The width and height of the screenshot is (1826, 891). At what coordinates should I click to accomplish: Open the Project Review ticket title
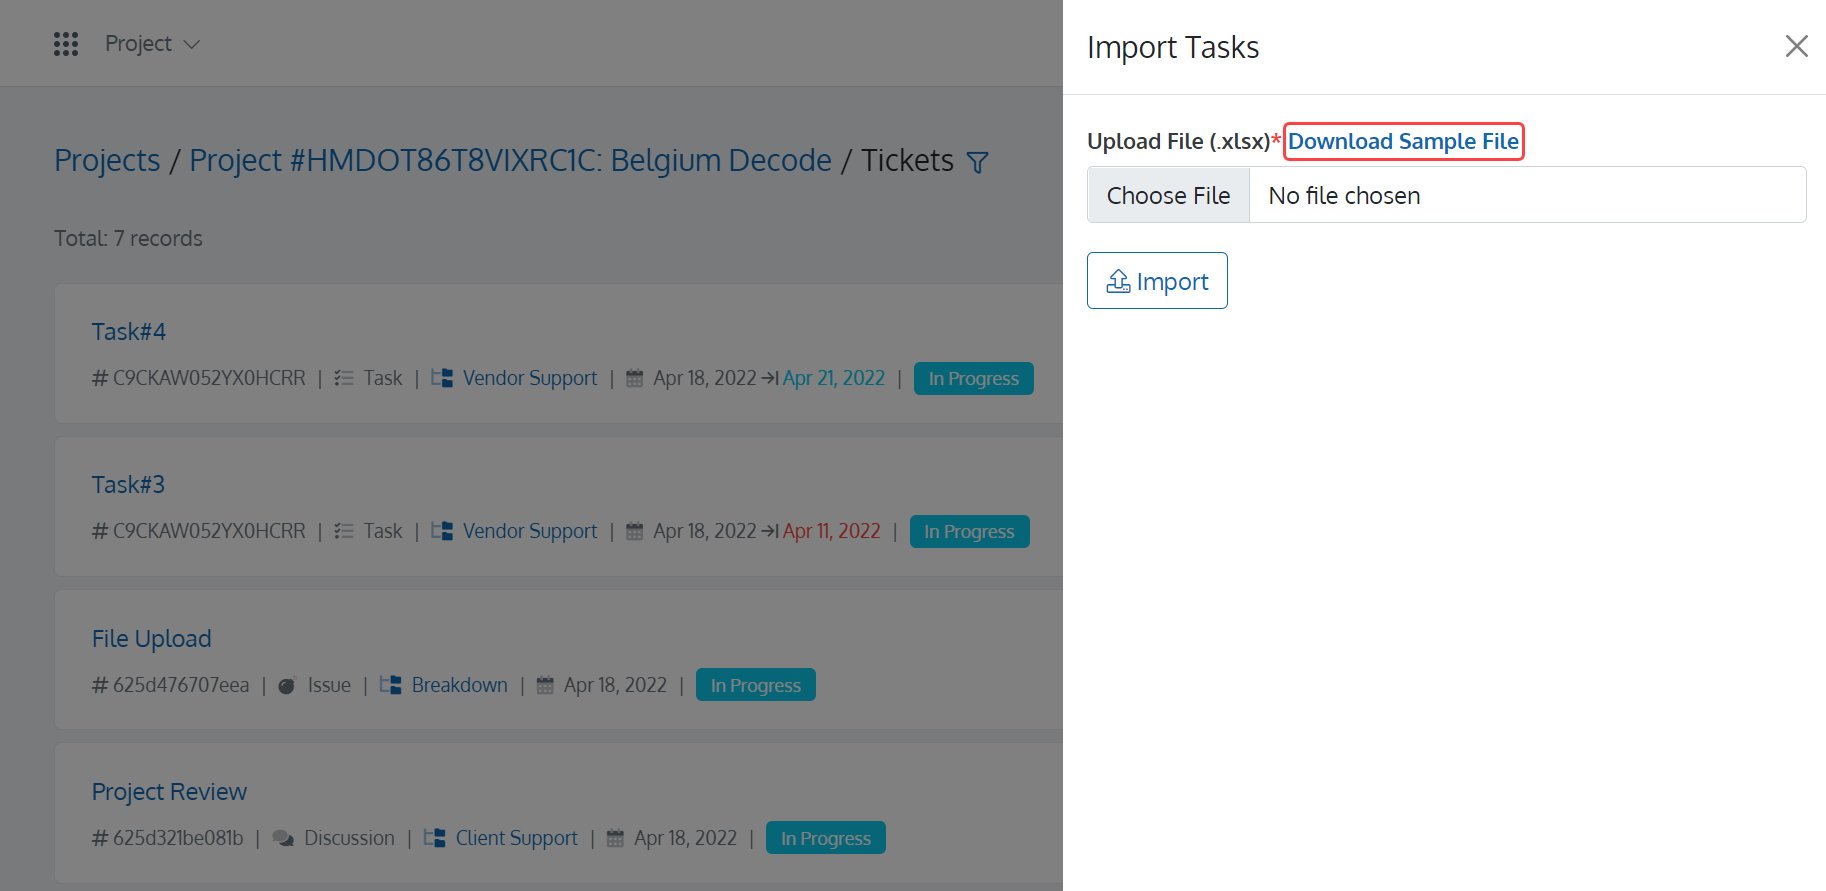169,792
